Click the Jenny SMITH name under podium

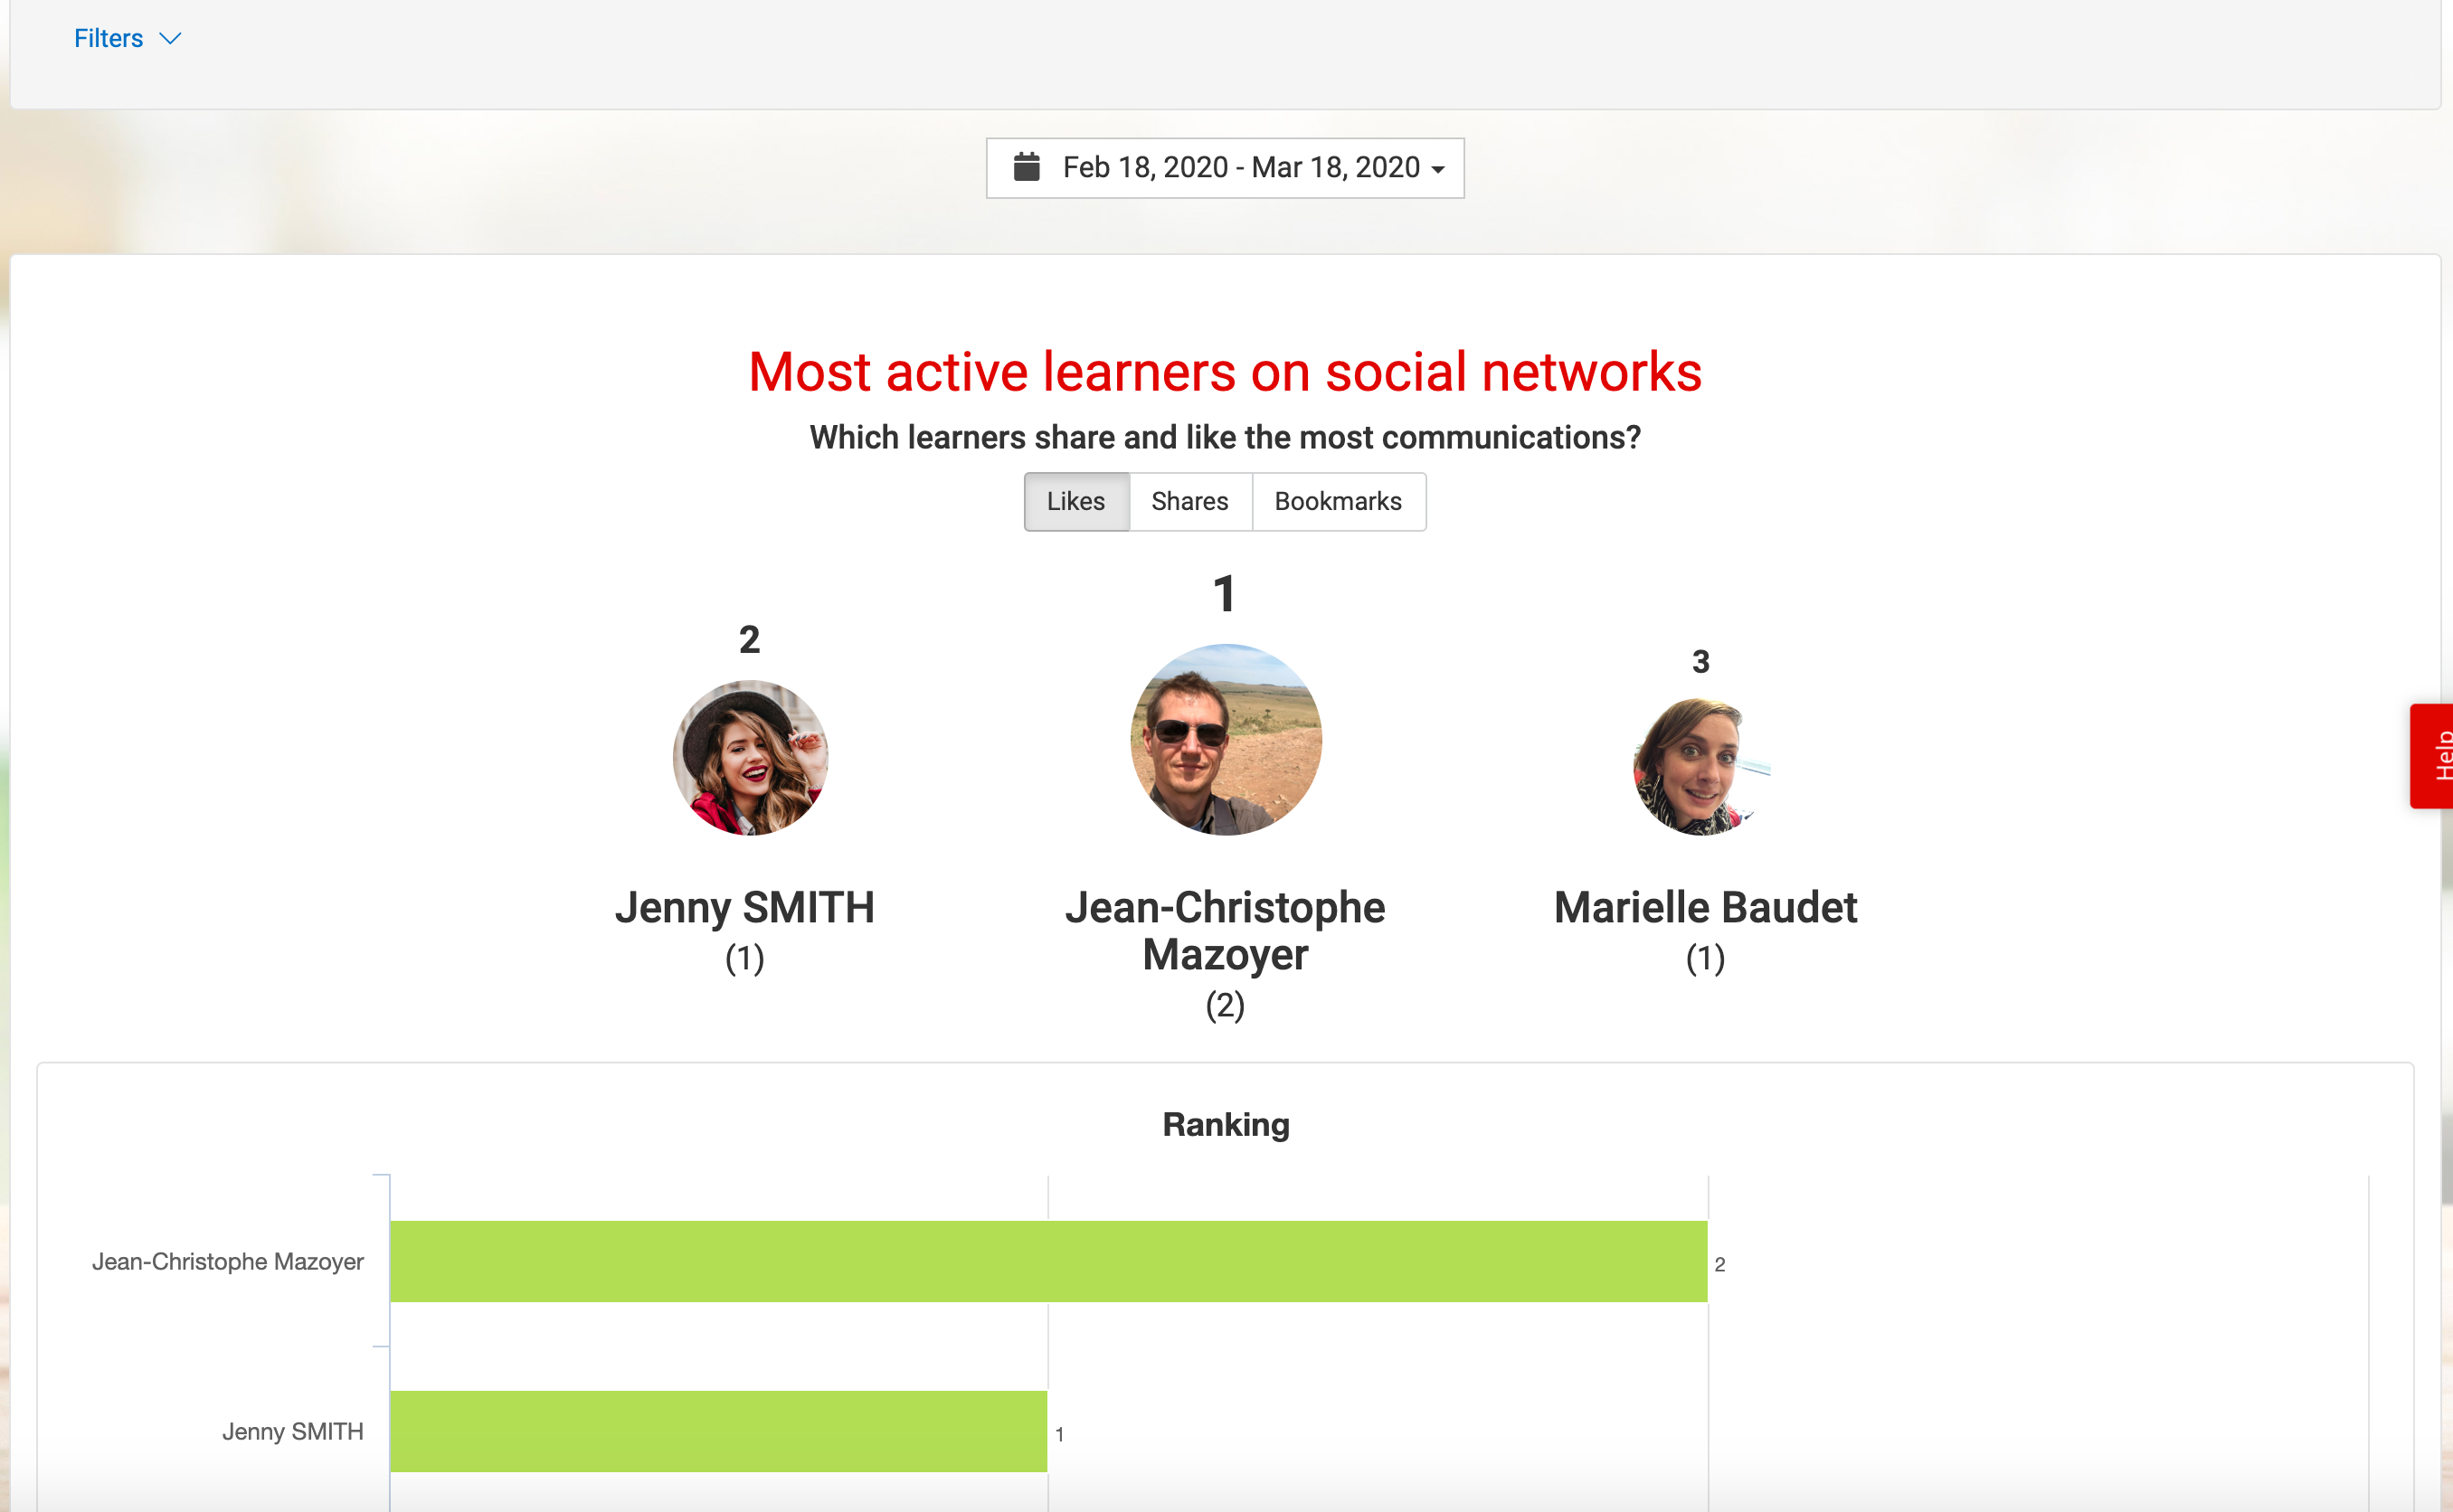tap(745, 907)
